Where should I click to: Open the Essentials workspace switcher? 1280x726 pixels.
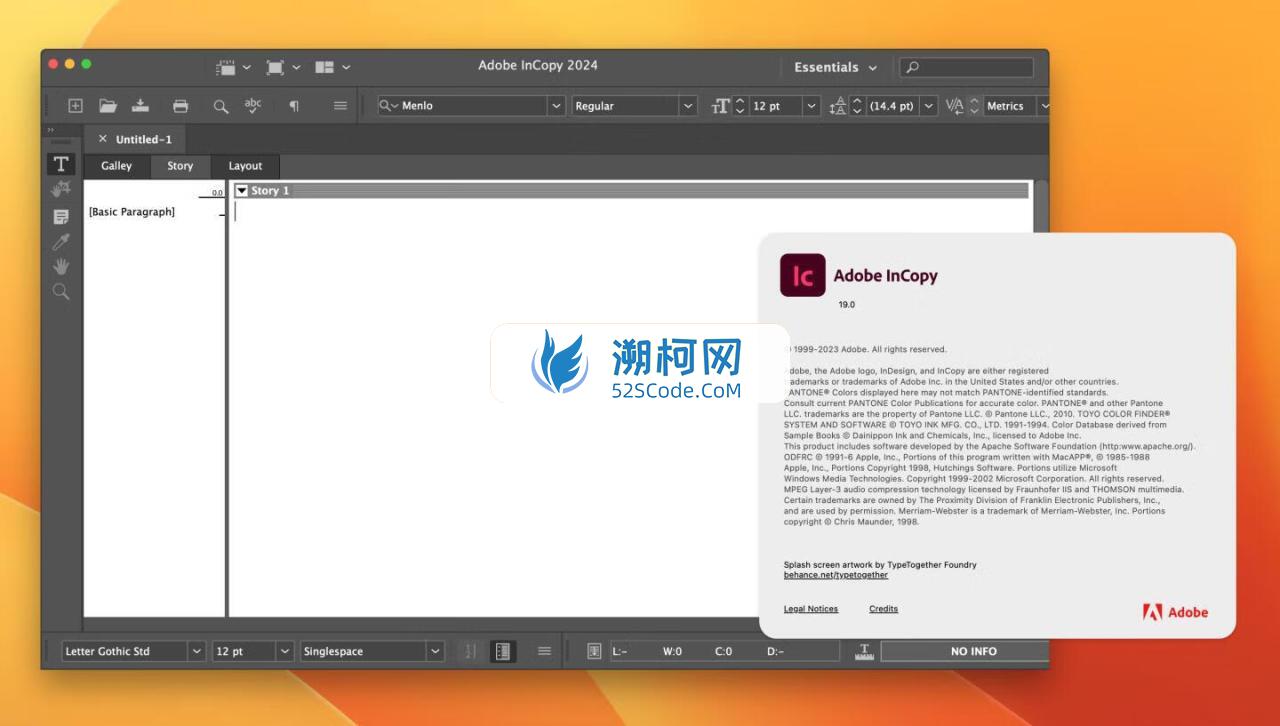pyautogui.click(x=835, y=67)
